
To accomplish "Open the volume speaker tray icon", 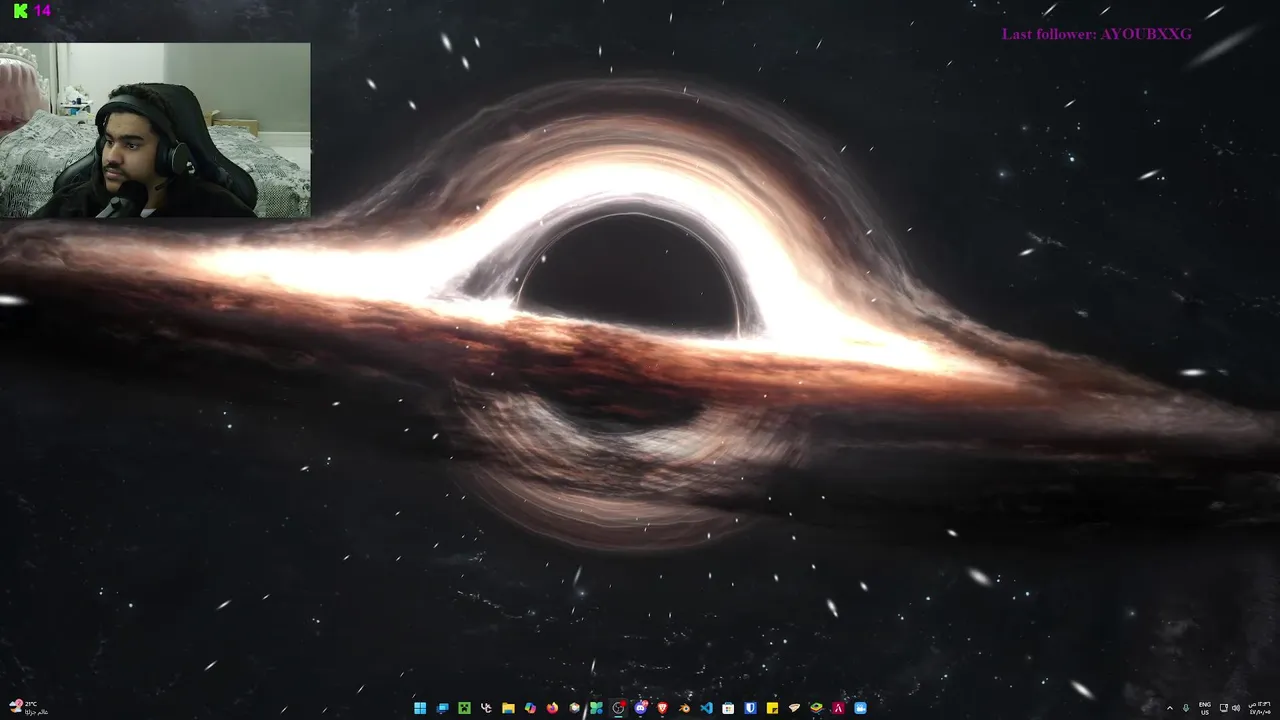I will point(1234,708).
